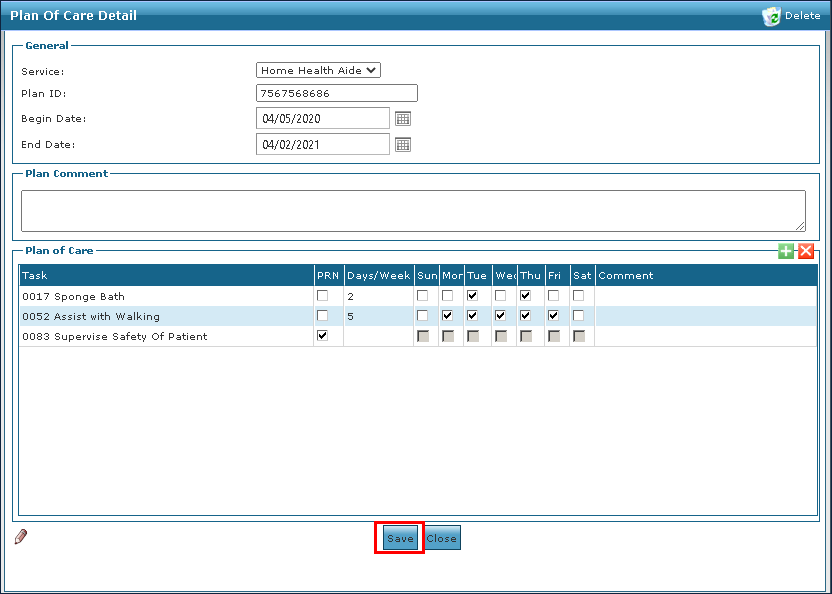Click the red X remove task icon
Image resolution: width=832 pixels, height=594 pixels.
(x=806, y=251)
